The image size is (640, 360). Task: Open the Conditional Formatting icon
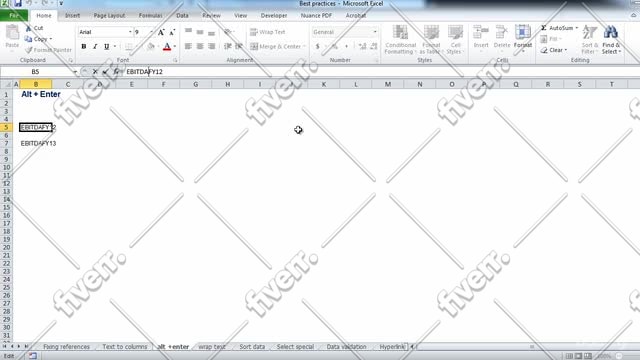[x=400, y=32]
